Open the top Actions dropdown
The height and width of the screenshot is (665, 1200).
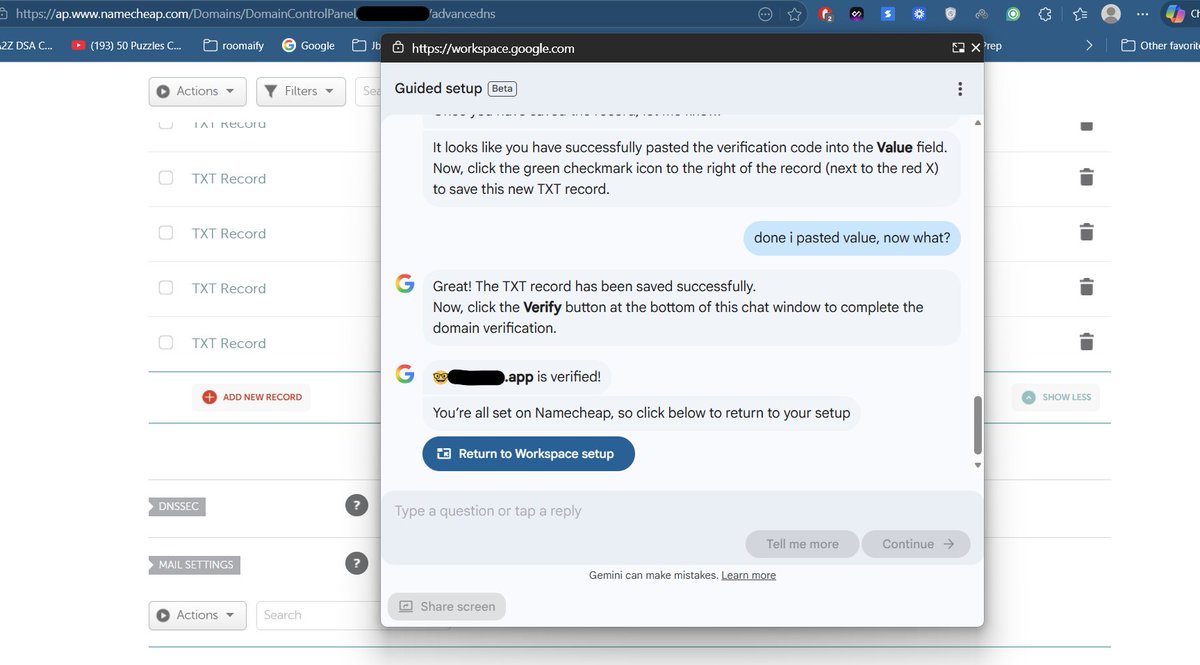click(198, 91)
